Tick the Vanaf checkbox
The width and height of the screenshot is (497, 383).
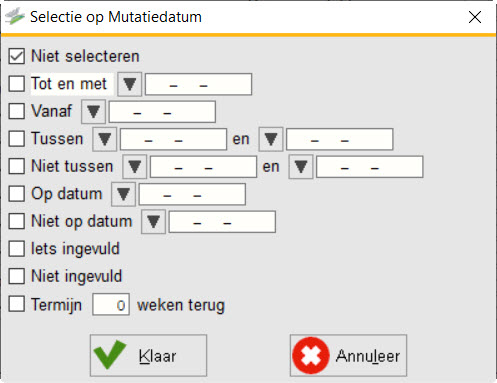(x=17, y=111)
